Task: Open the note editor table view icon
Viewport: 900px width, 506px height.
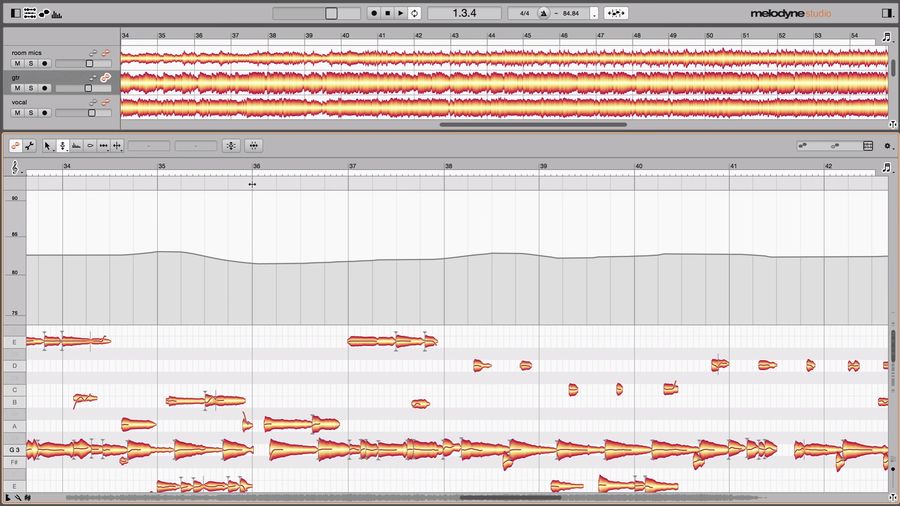Action: (x=868, y=146)
